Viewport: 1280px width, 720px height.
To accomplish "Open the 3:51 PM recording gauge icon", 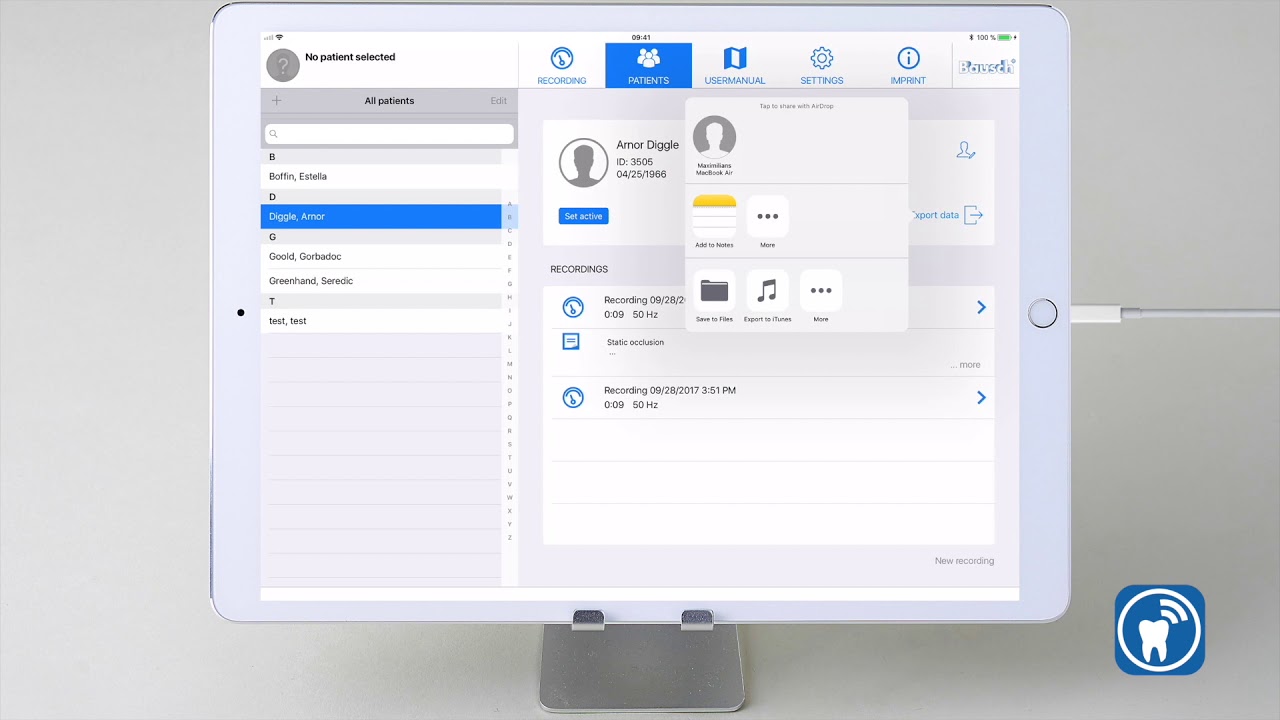I will tap(573, 397).
